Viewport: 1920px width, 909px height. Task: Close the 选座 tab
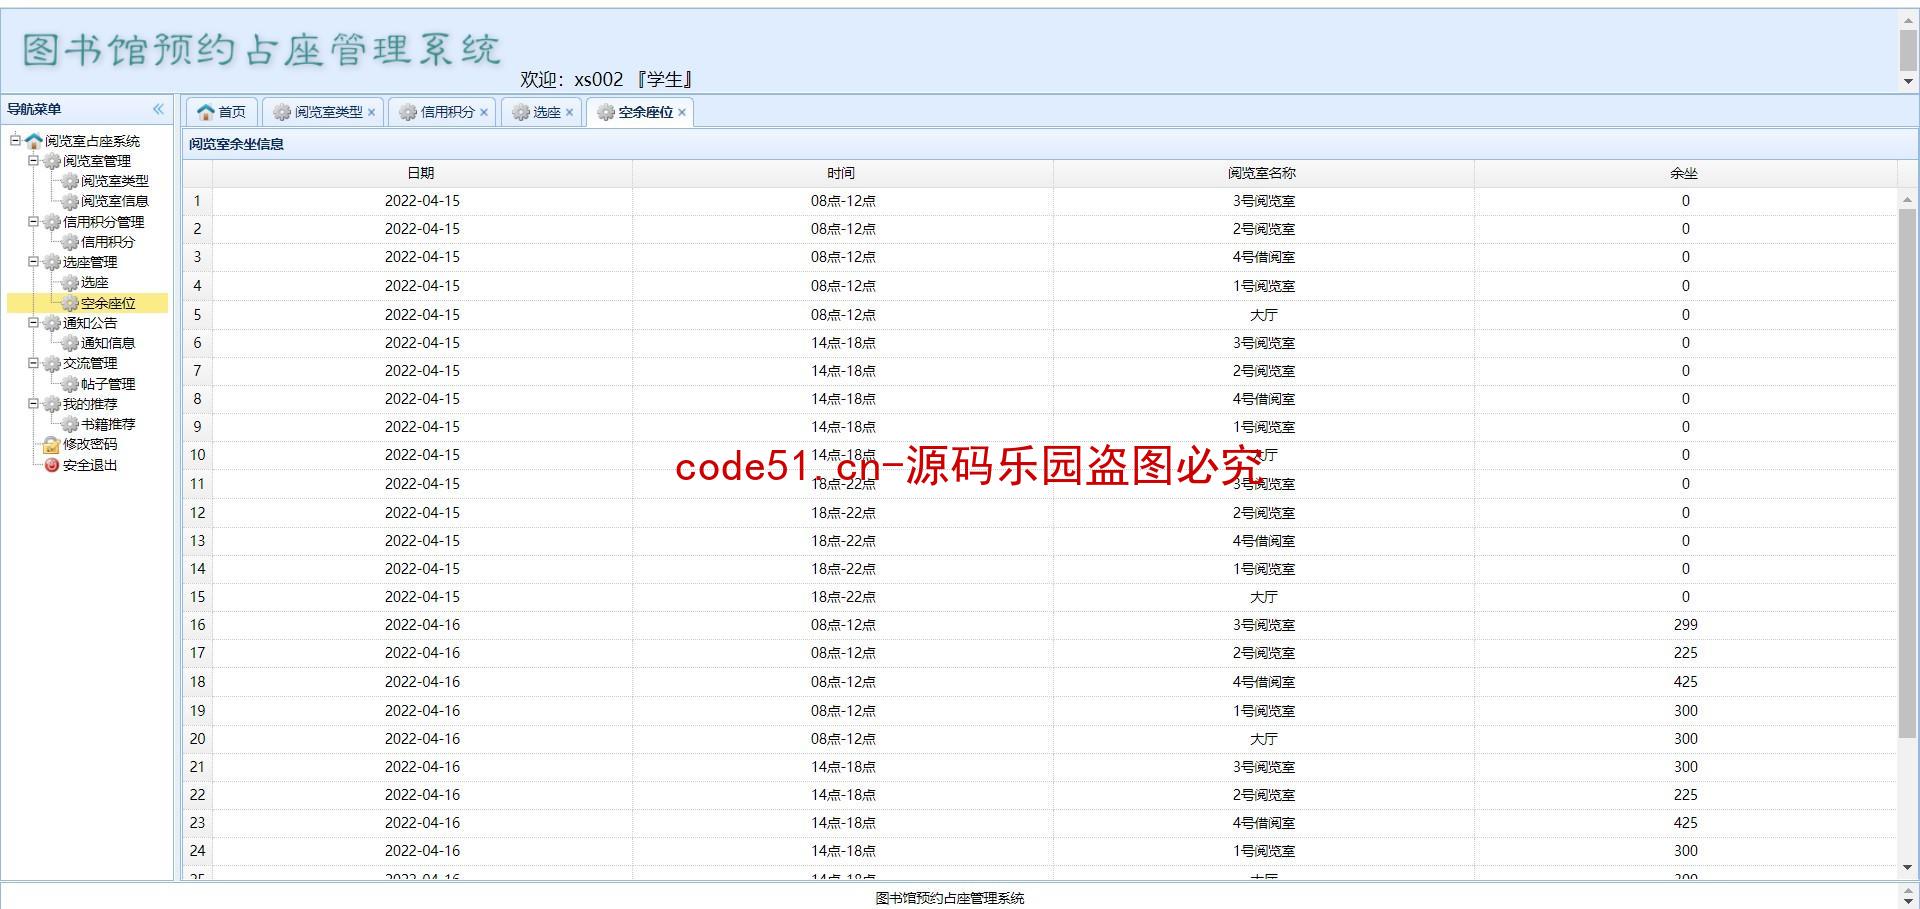(569, 112)
